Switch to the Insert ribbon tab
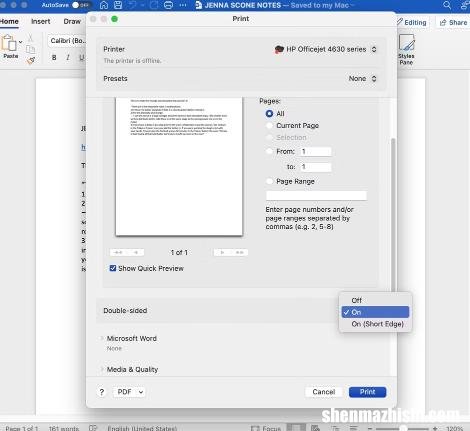Screen dimensions: 470x431 click(40, 22)
